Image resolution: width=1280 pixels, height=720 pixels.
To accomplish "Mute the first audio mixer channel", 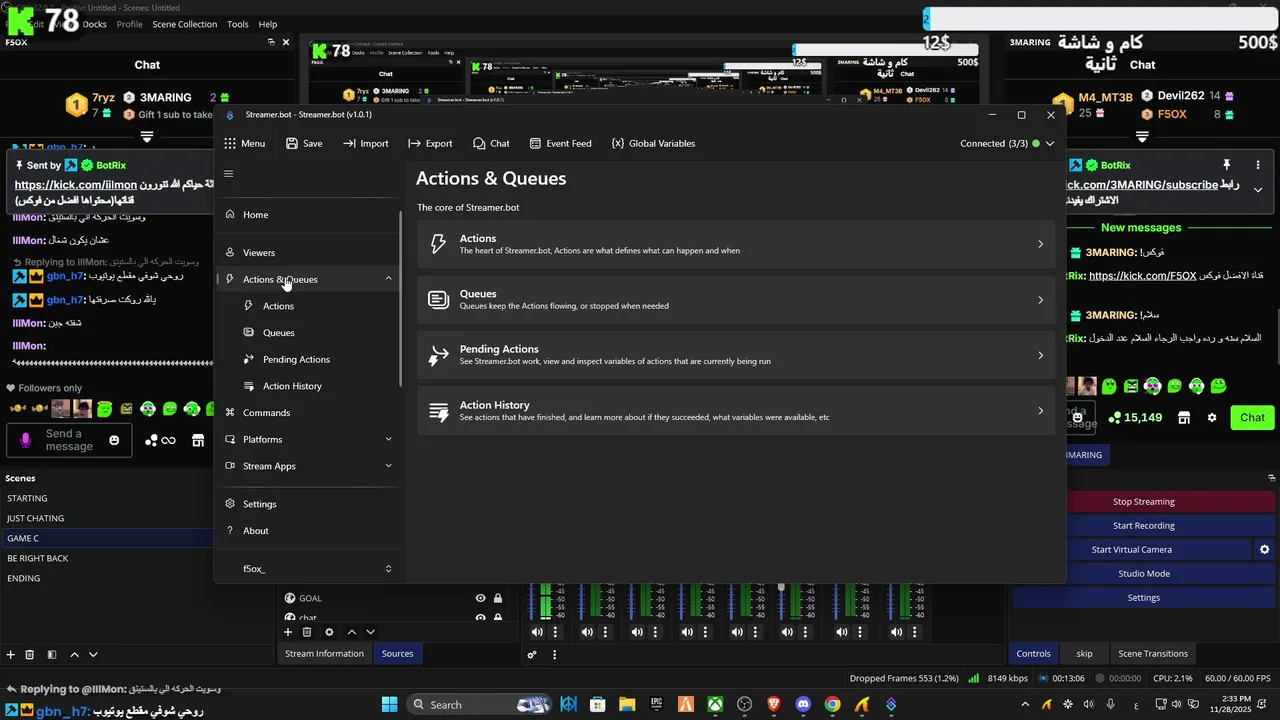I will [x=537, y=632].
